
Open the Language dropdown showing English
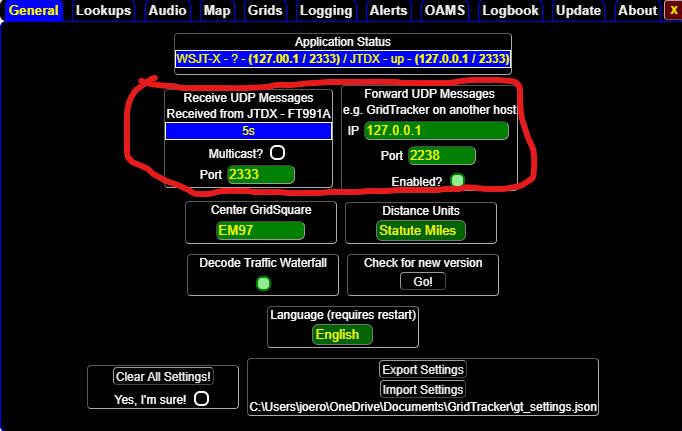coord(342,334)
